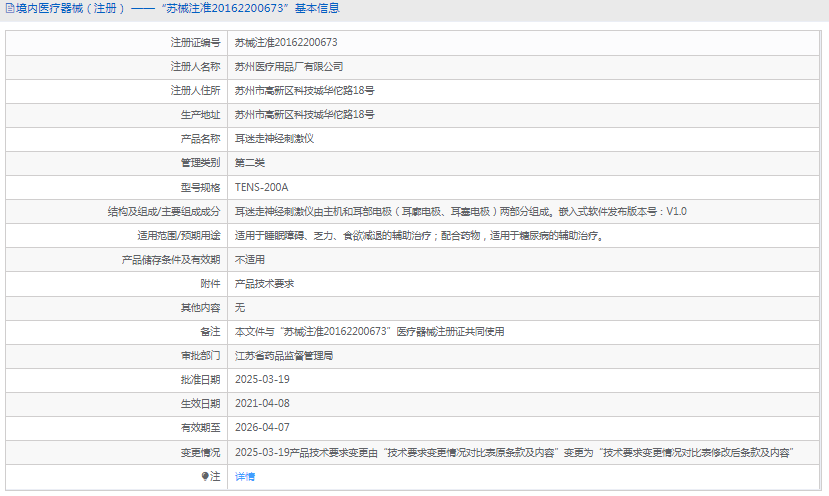Image resolution: width=829 pixels, height=496 pixels.
Task: Click the 结构及组成/主要组成成分 label
Action: [x=164, y=212]
